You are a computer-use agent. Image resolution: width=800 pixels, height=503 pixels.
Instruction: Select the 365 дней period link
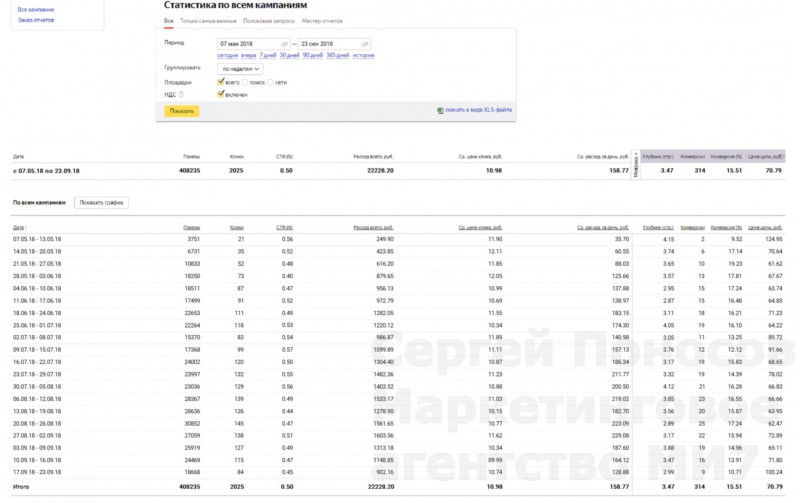[338, 55]
